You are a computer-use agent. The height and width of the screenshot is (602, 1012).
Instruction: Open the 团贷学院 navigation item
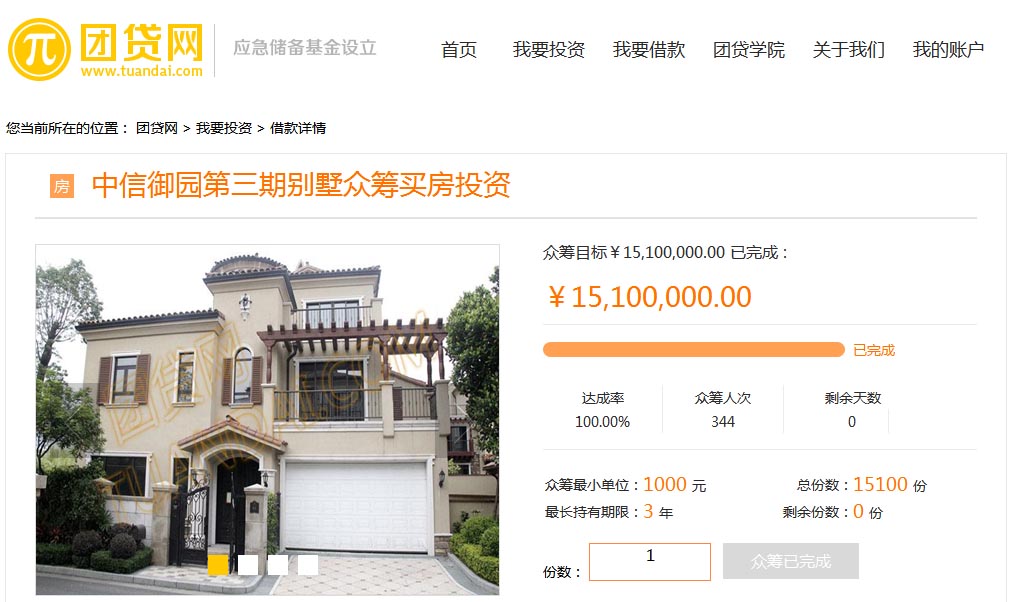click(749, 50)
